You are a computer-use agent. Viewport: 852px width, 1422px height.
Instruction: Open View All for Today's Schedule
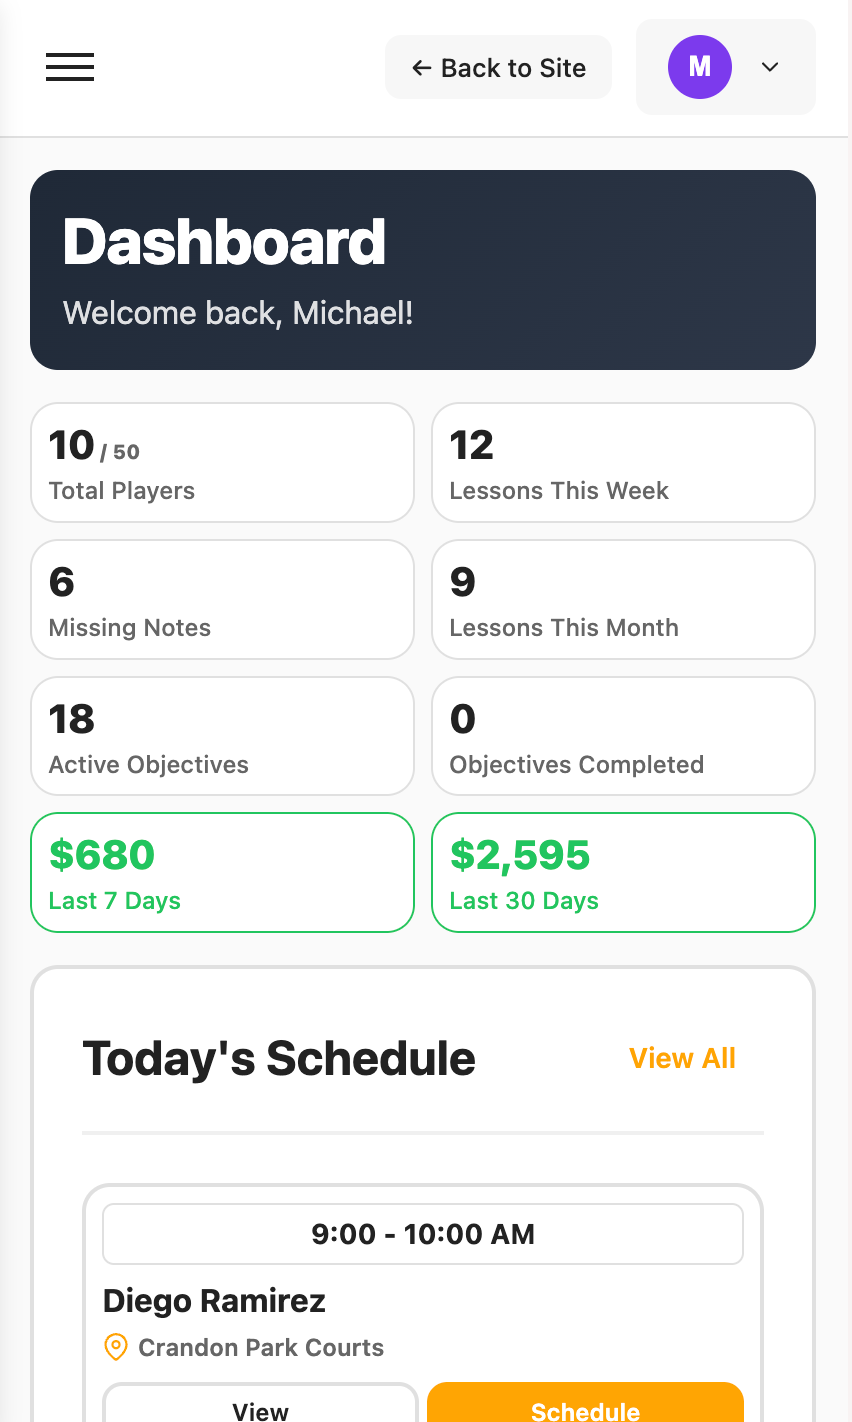(x=682, y=1057)
